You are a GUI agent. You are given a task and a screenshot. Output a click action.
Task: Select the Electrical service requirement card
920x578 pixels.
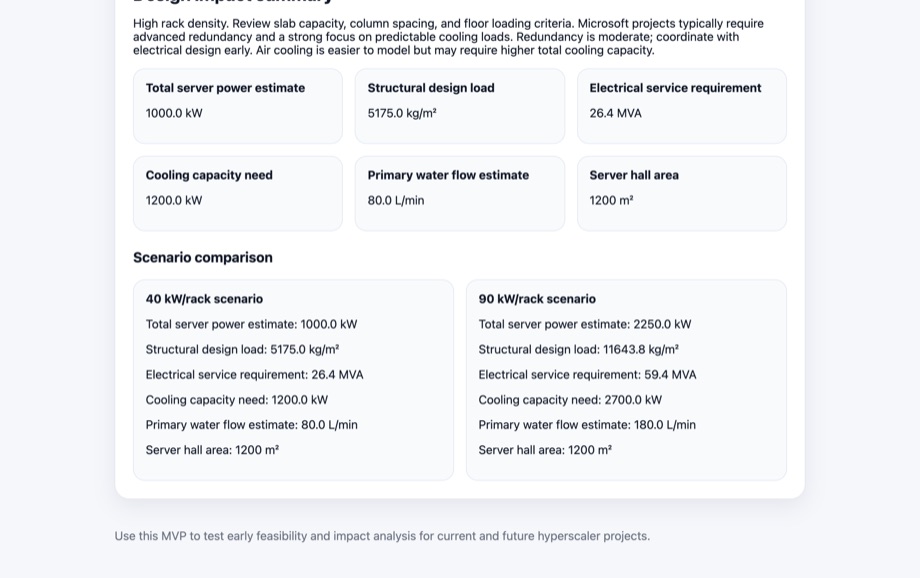tap(682, 106)
